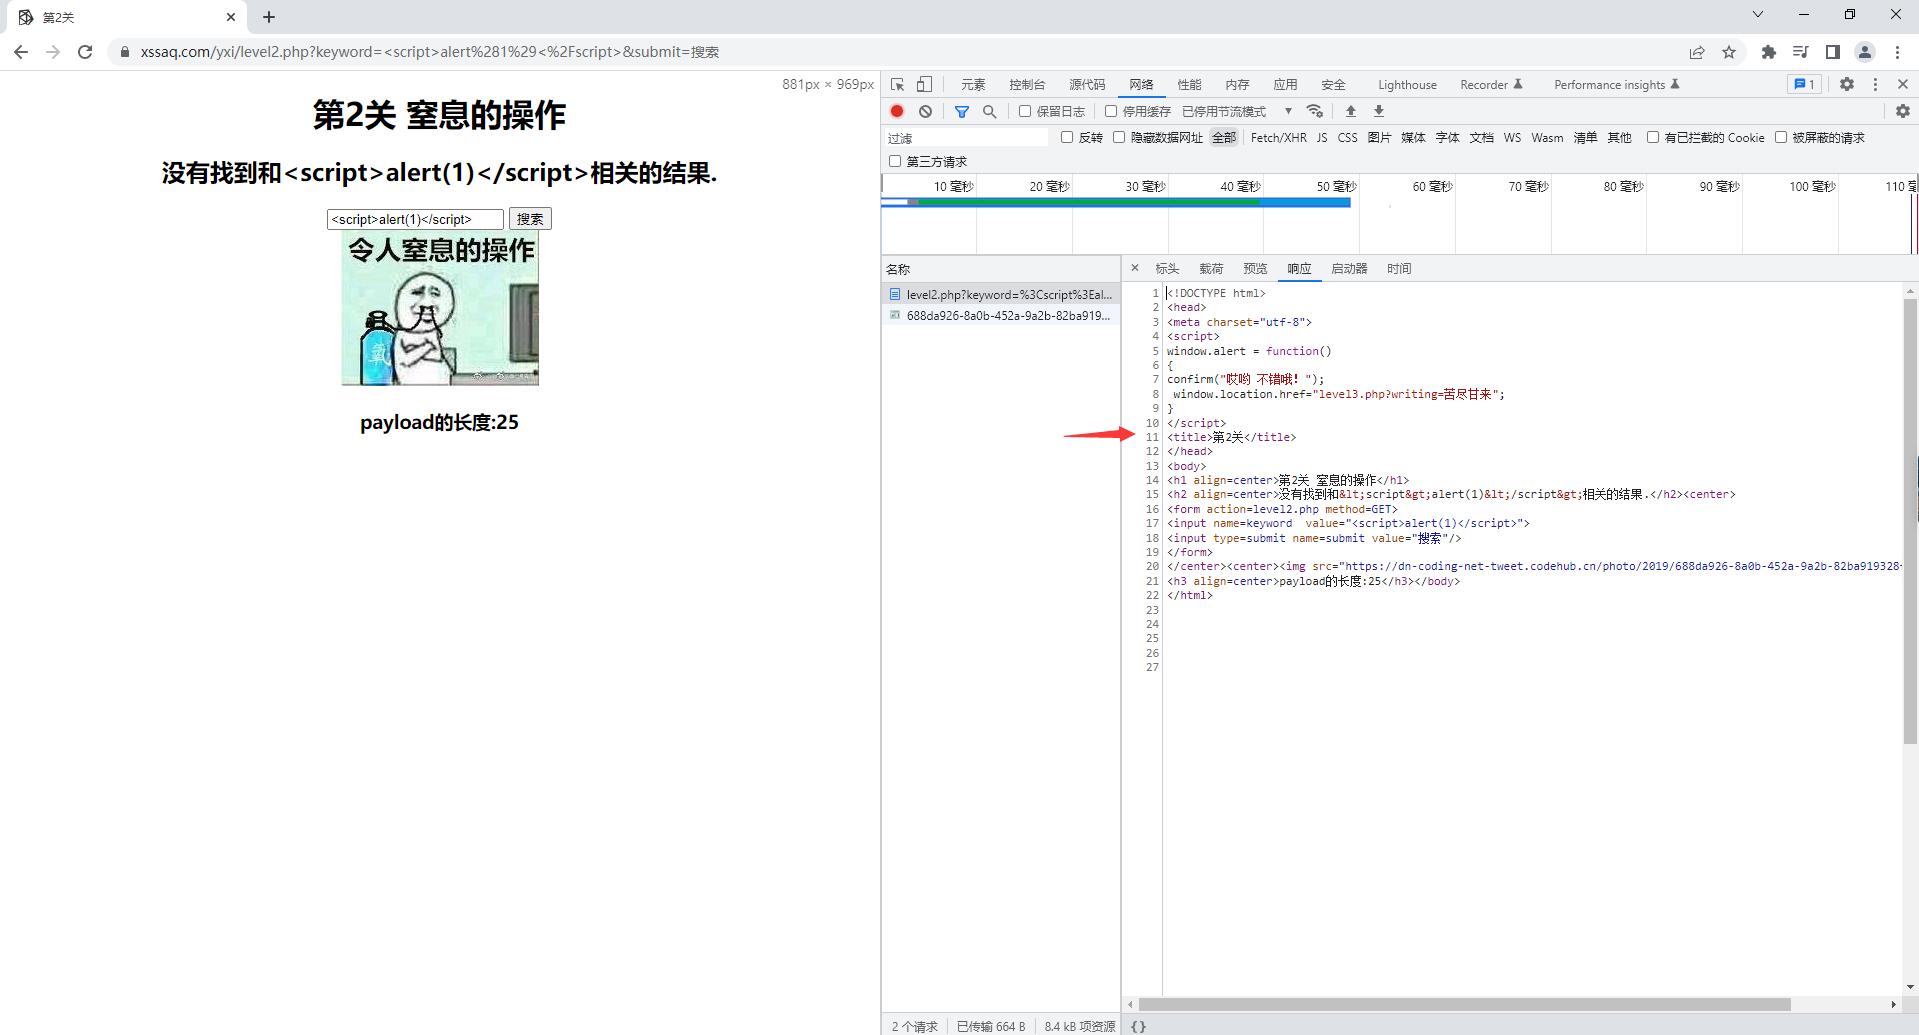Clear the network log
The height and width of the screenshot is (1035, 1919).
click(926, 111)
